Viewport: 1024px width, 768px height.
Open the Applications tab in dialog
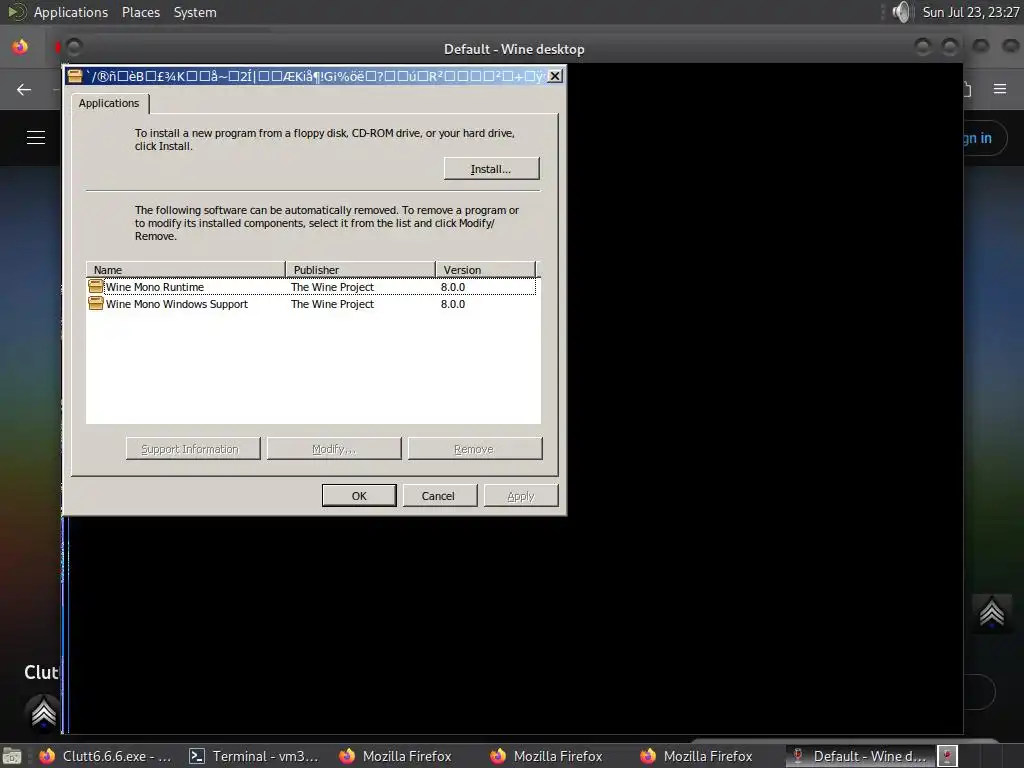(x=109, y=103)
